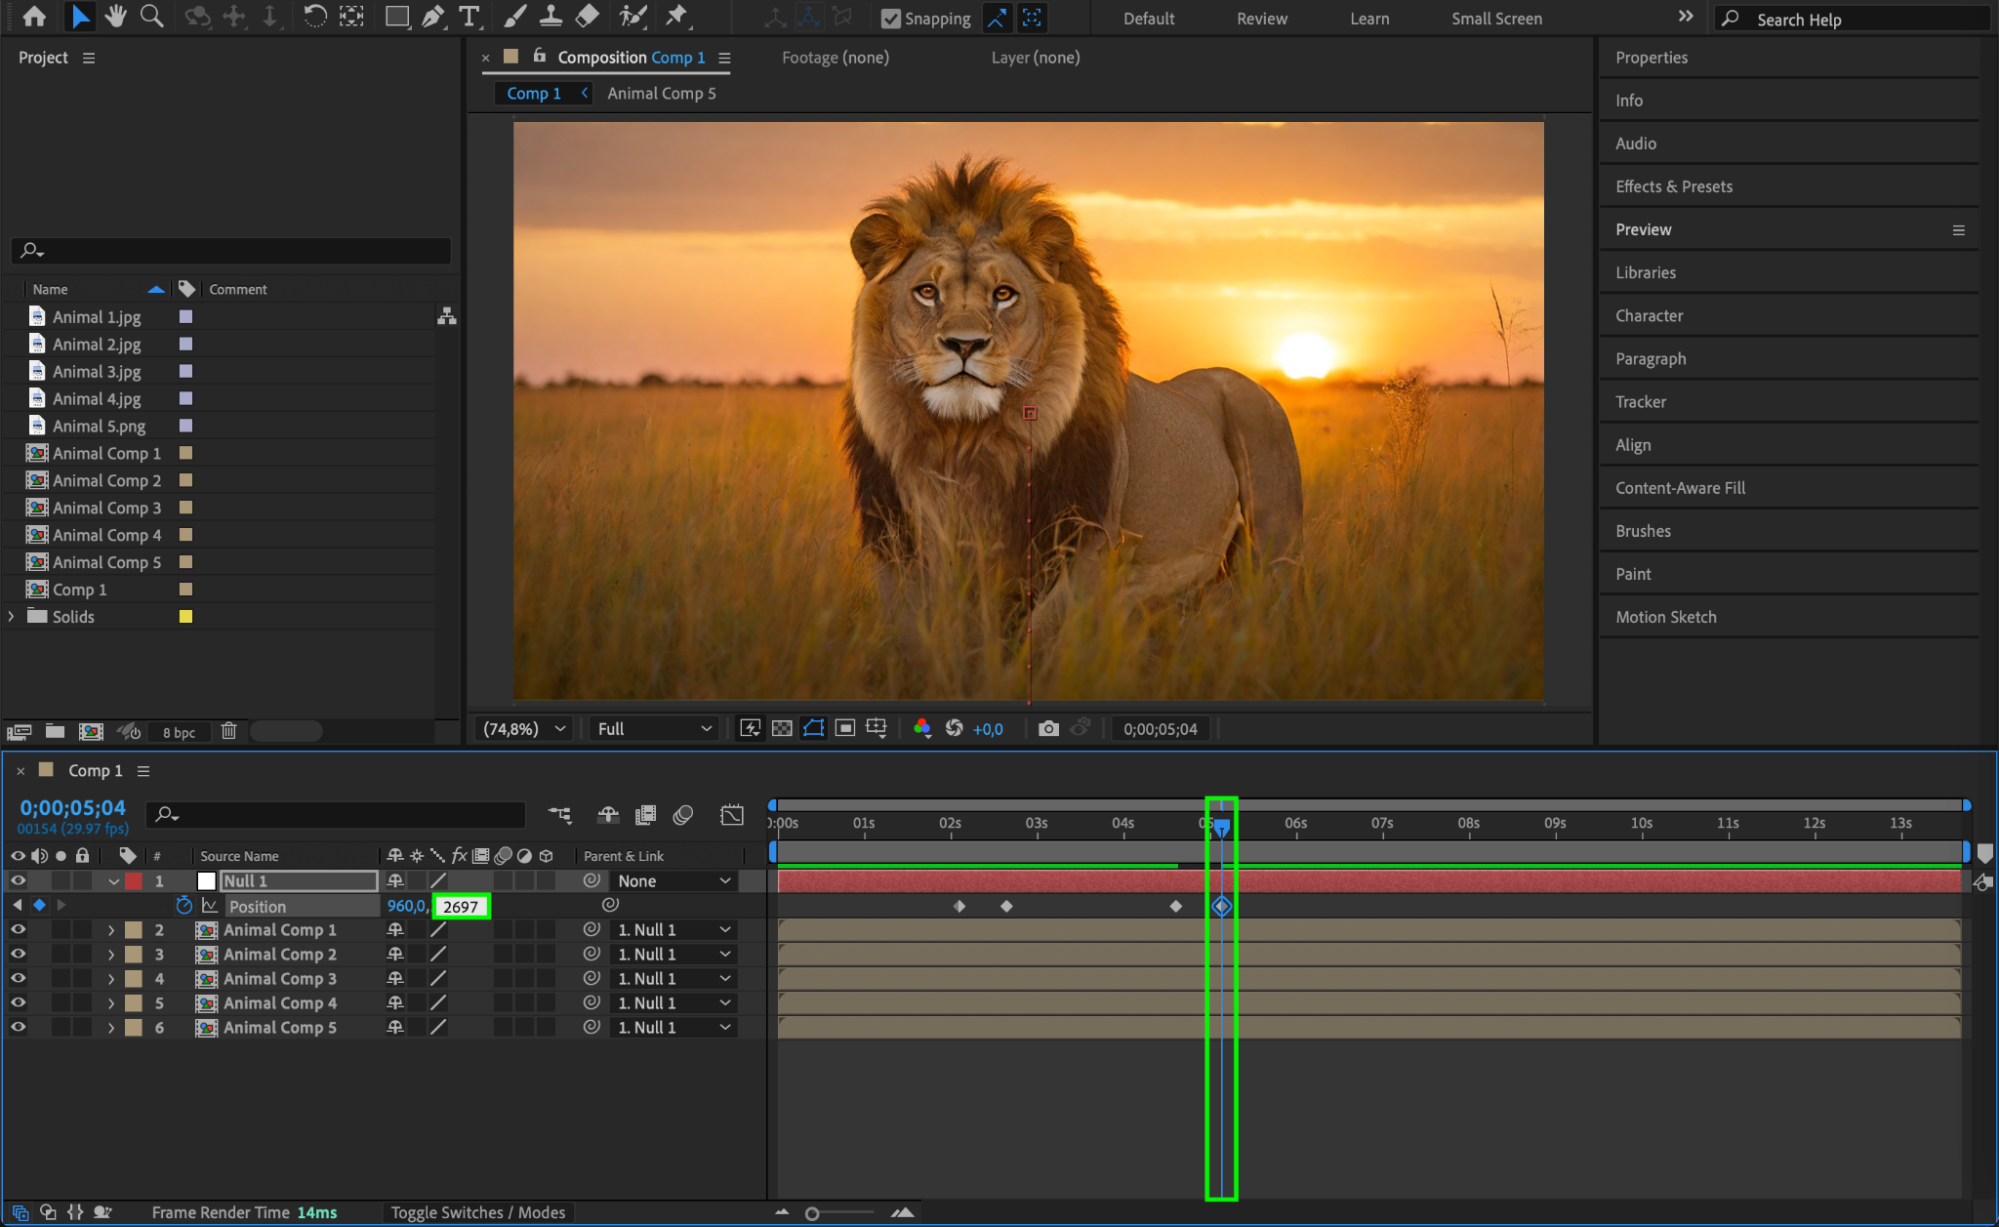The width and height of the screenshot is (1999, 1227).
Task: Switch to the Review workspace
Action: [1261, 18]
